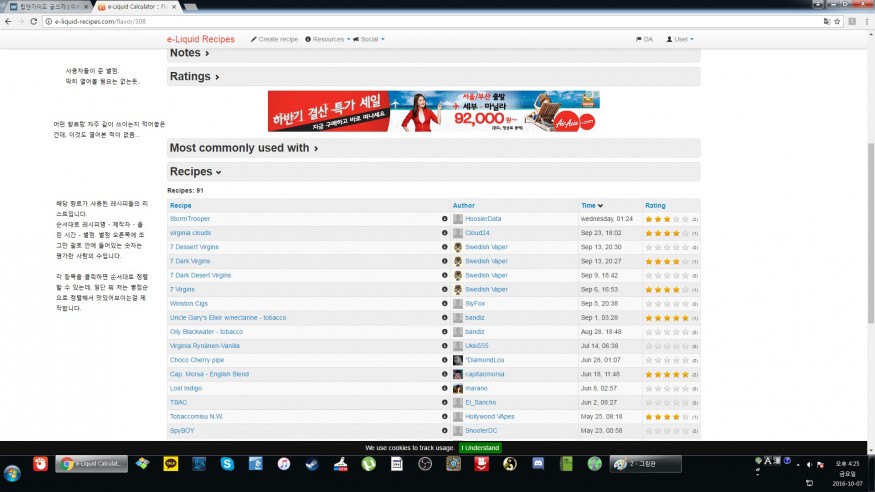Click the volume icon in system tray

click(x=809, y=464)
